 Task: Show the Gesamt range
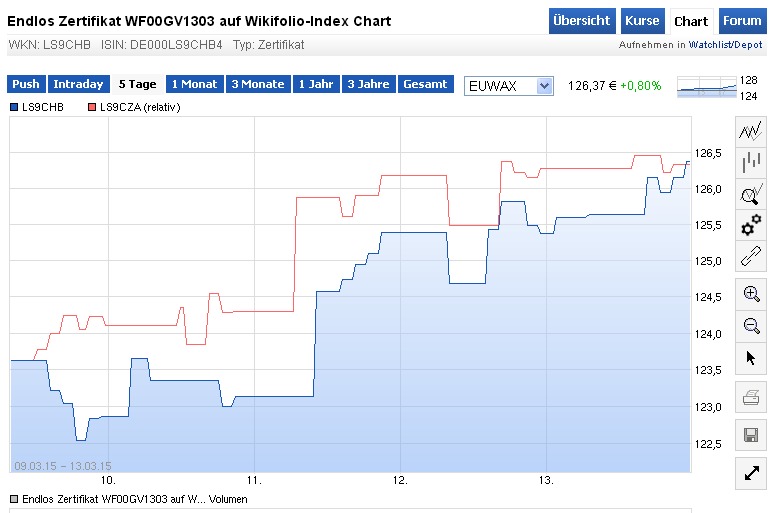426,84
